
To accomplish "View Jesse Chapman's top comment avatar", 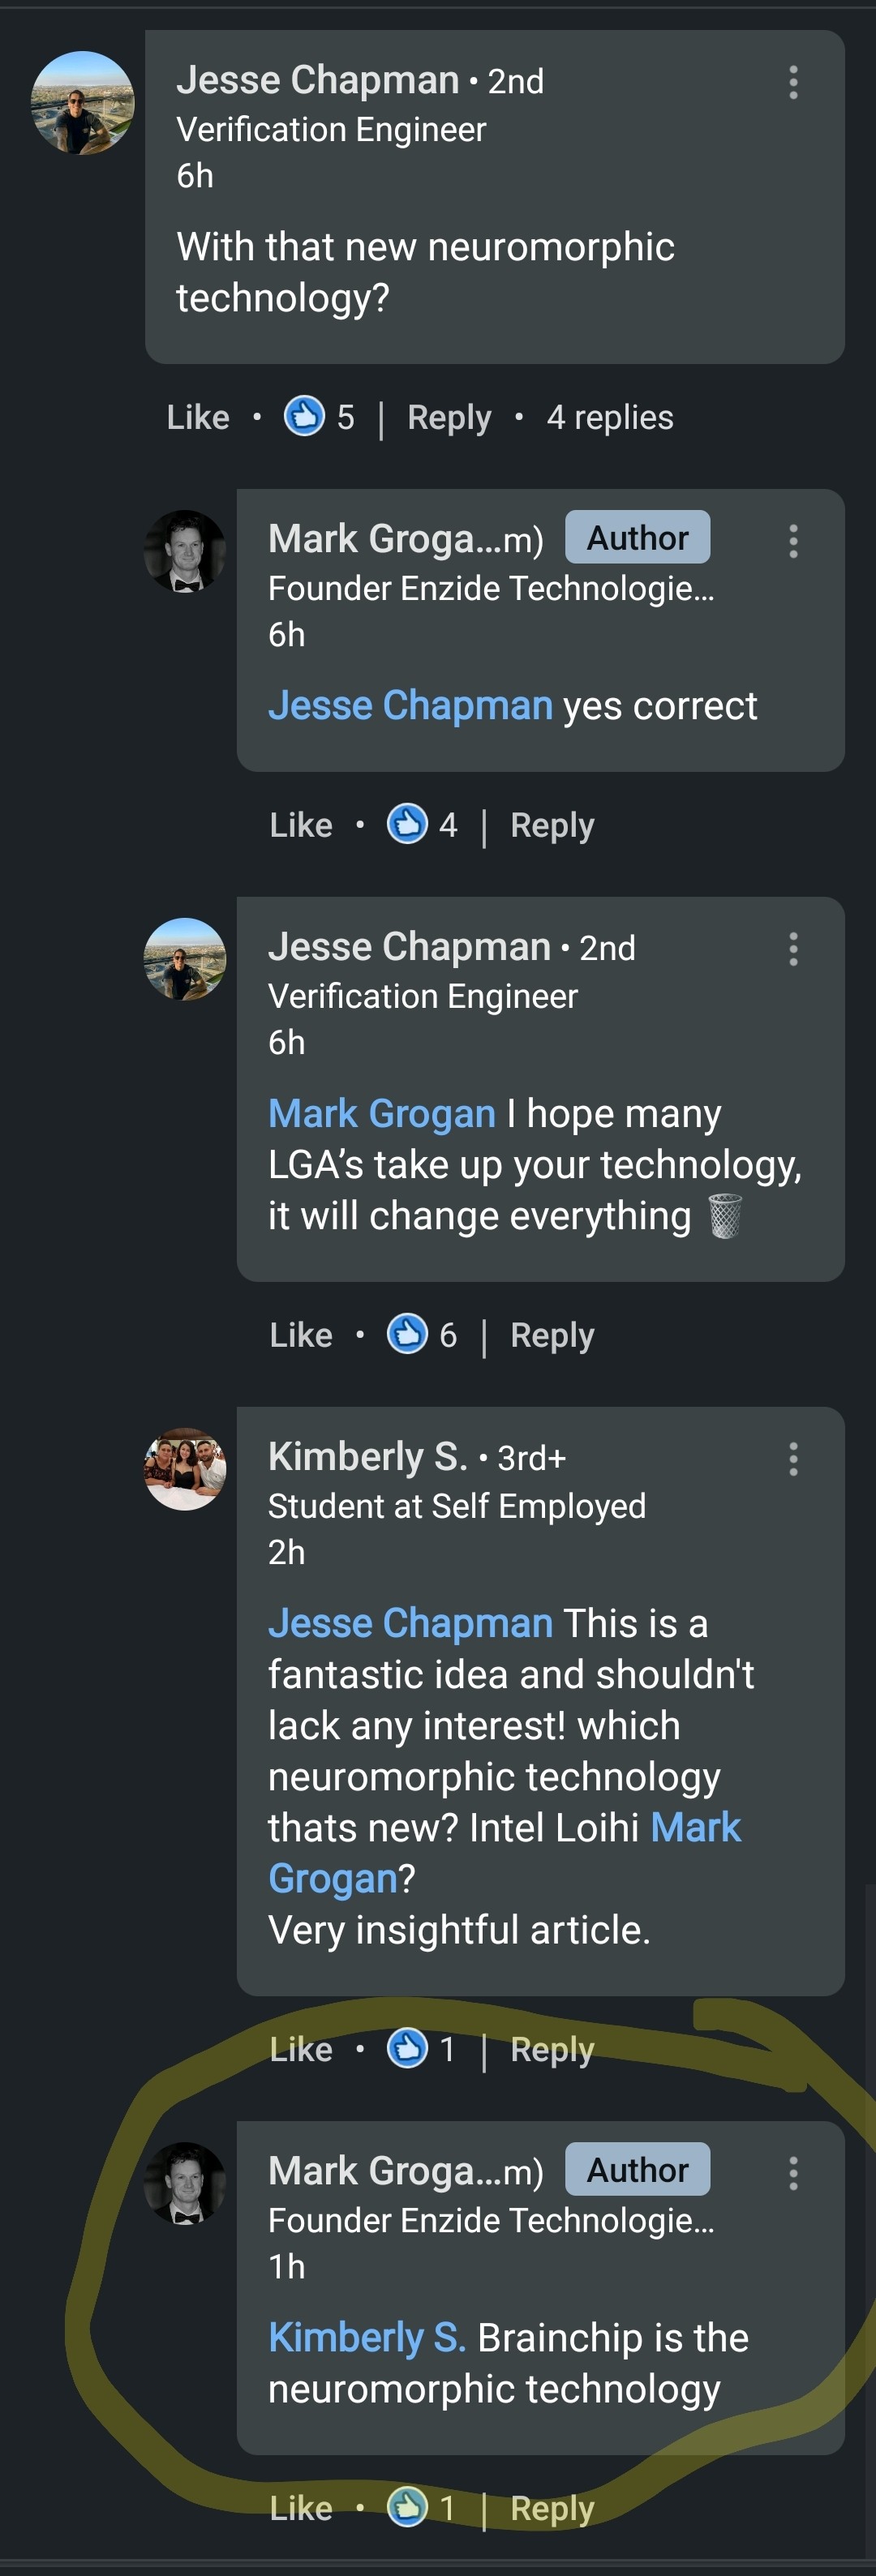I will pyautogui.click(x=83, y=103).
